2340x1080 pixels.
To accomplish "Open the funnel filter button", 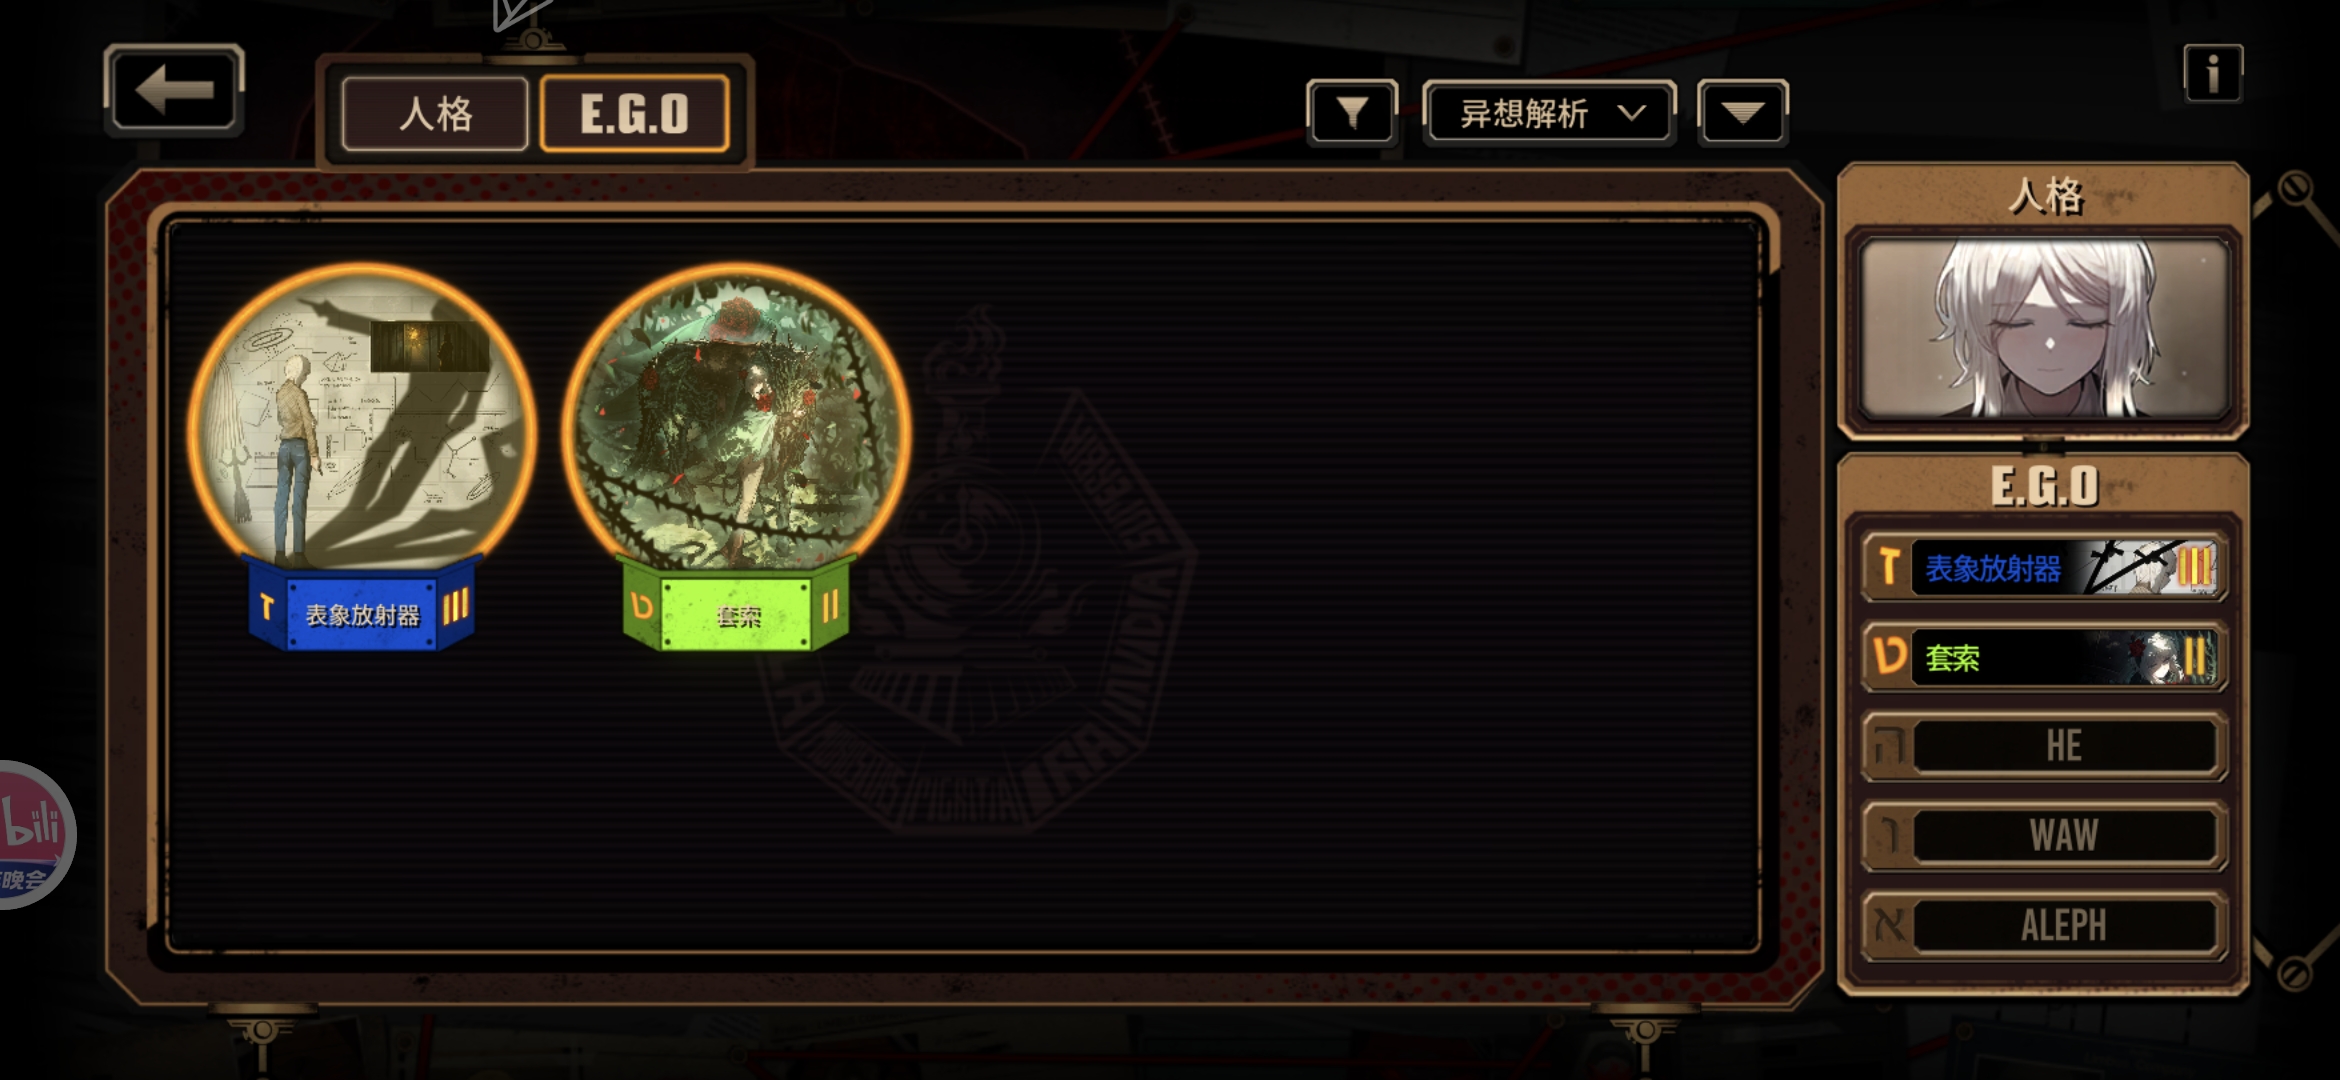I will [x=1352, y=113].
